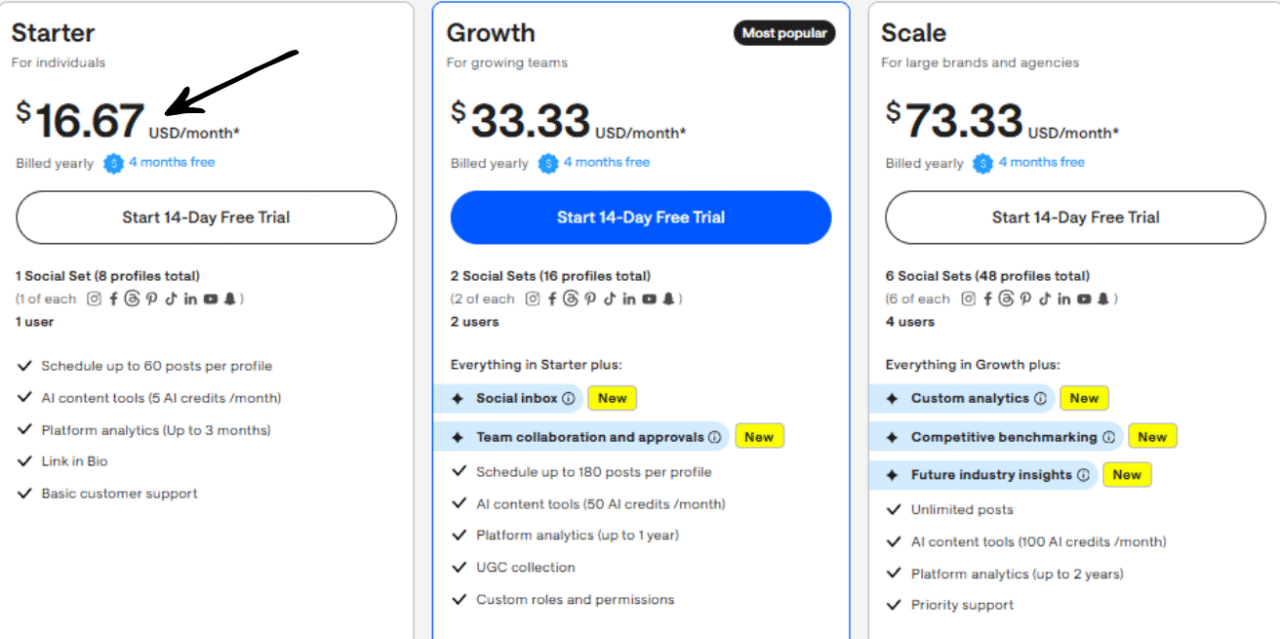Click Start 14-Day Free Trial on Scale plan

click(1074, 217)
